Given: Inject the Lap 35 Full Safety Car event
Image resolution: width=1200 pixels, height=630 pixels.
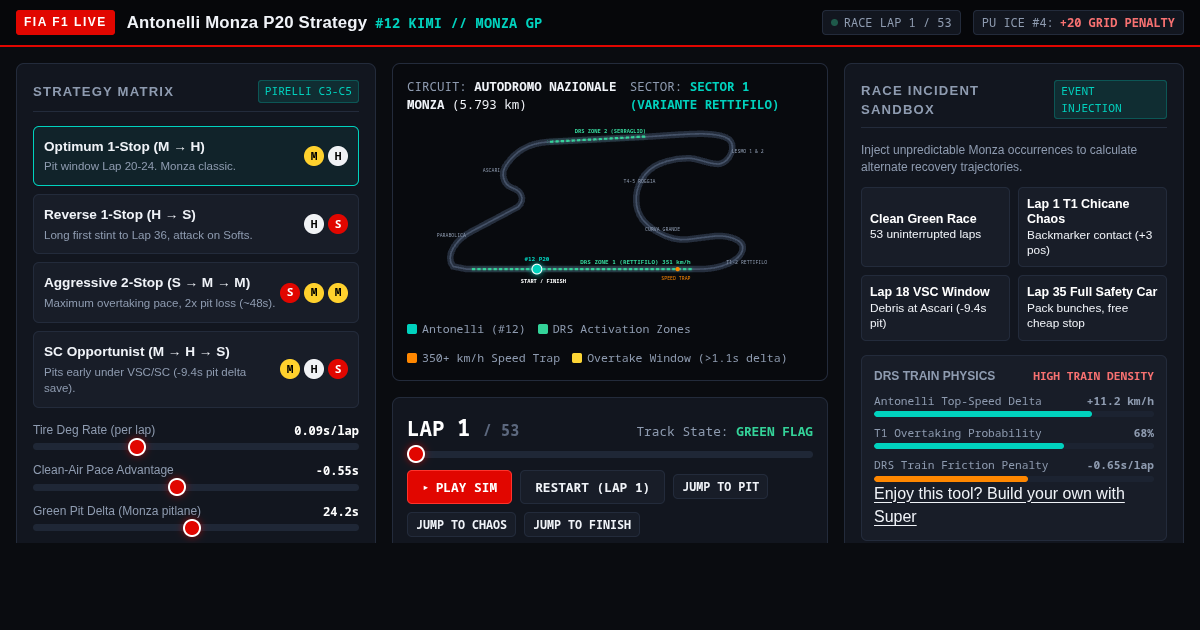Looking at the screenshot, I should tap(1092, 308).
